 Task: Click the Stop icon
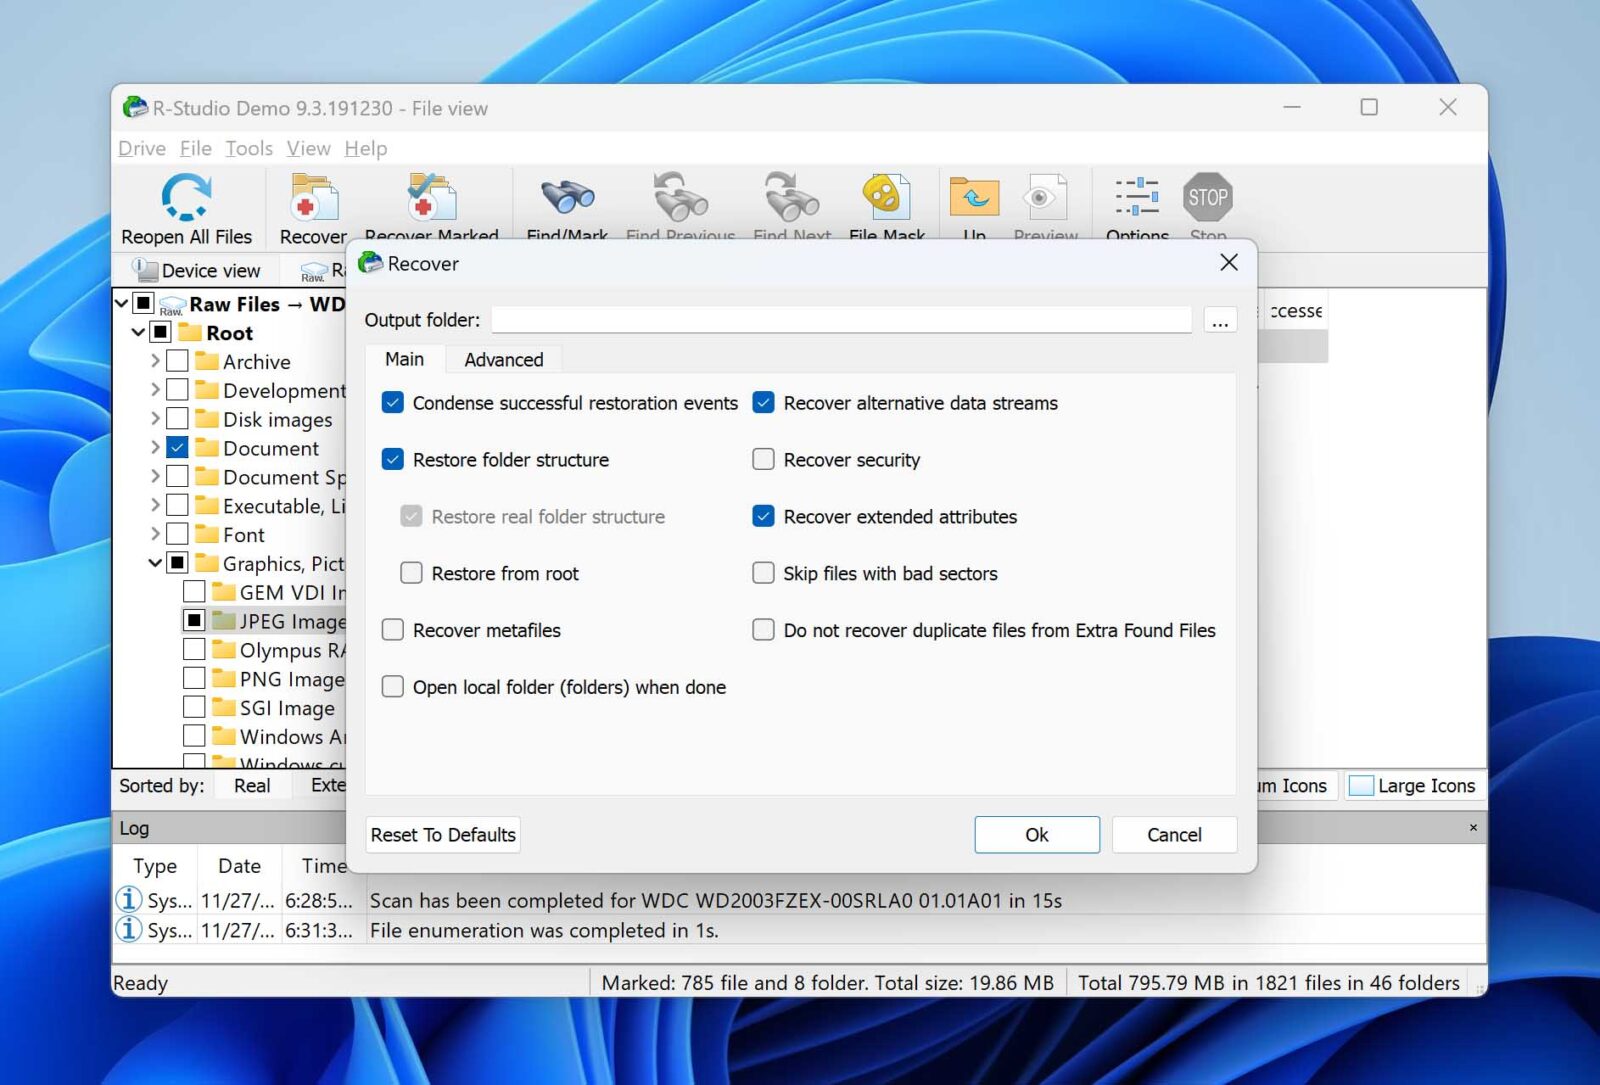point(1208,197)
